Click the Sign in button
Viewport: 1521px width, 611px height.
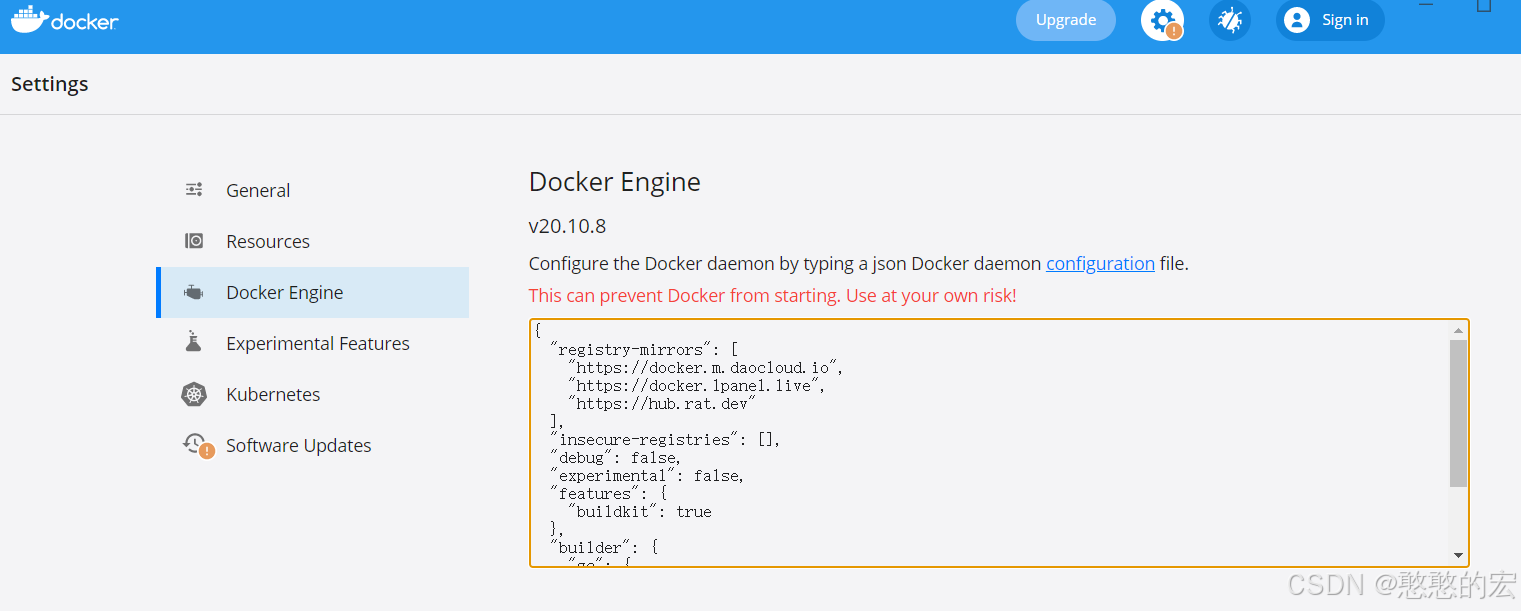tap(1330, 20)
